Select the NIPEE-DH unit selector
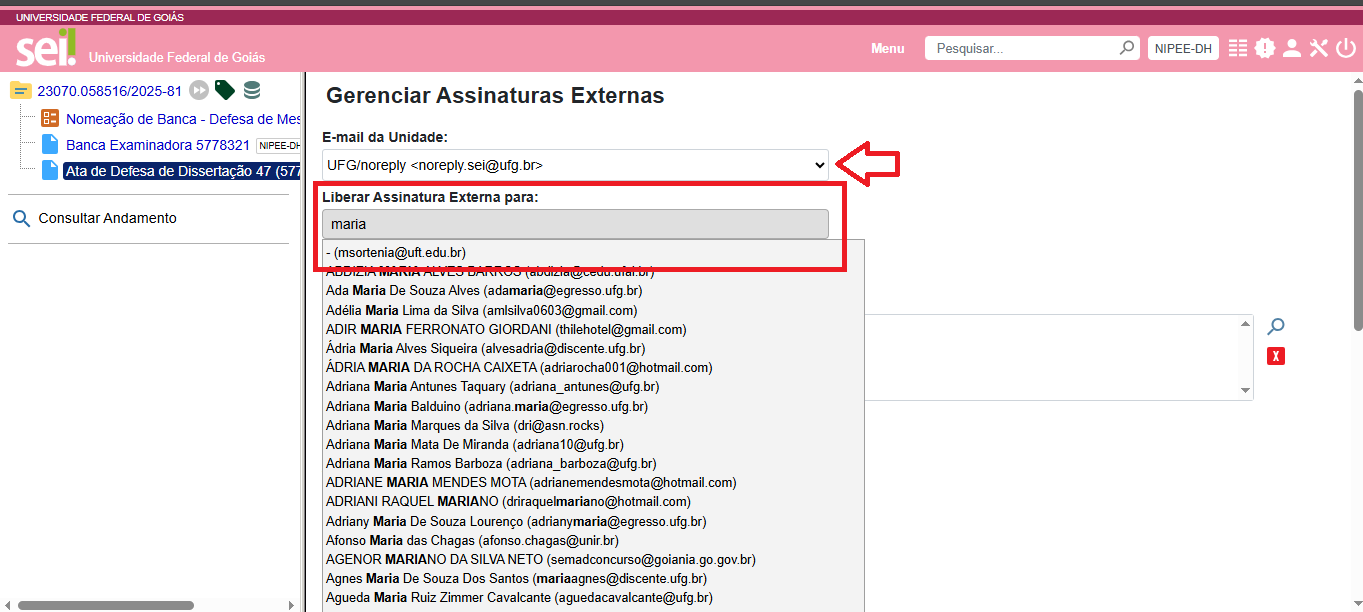The height and width of the screenshot is (612, 1363). point(1183,48)
